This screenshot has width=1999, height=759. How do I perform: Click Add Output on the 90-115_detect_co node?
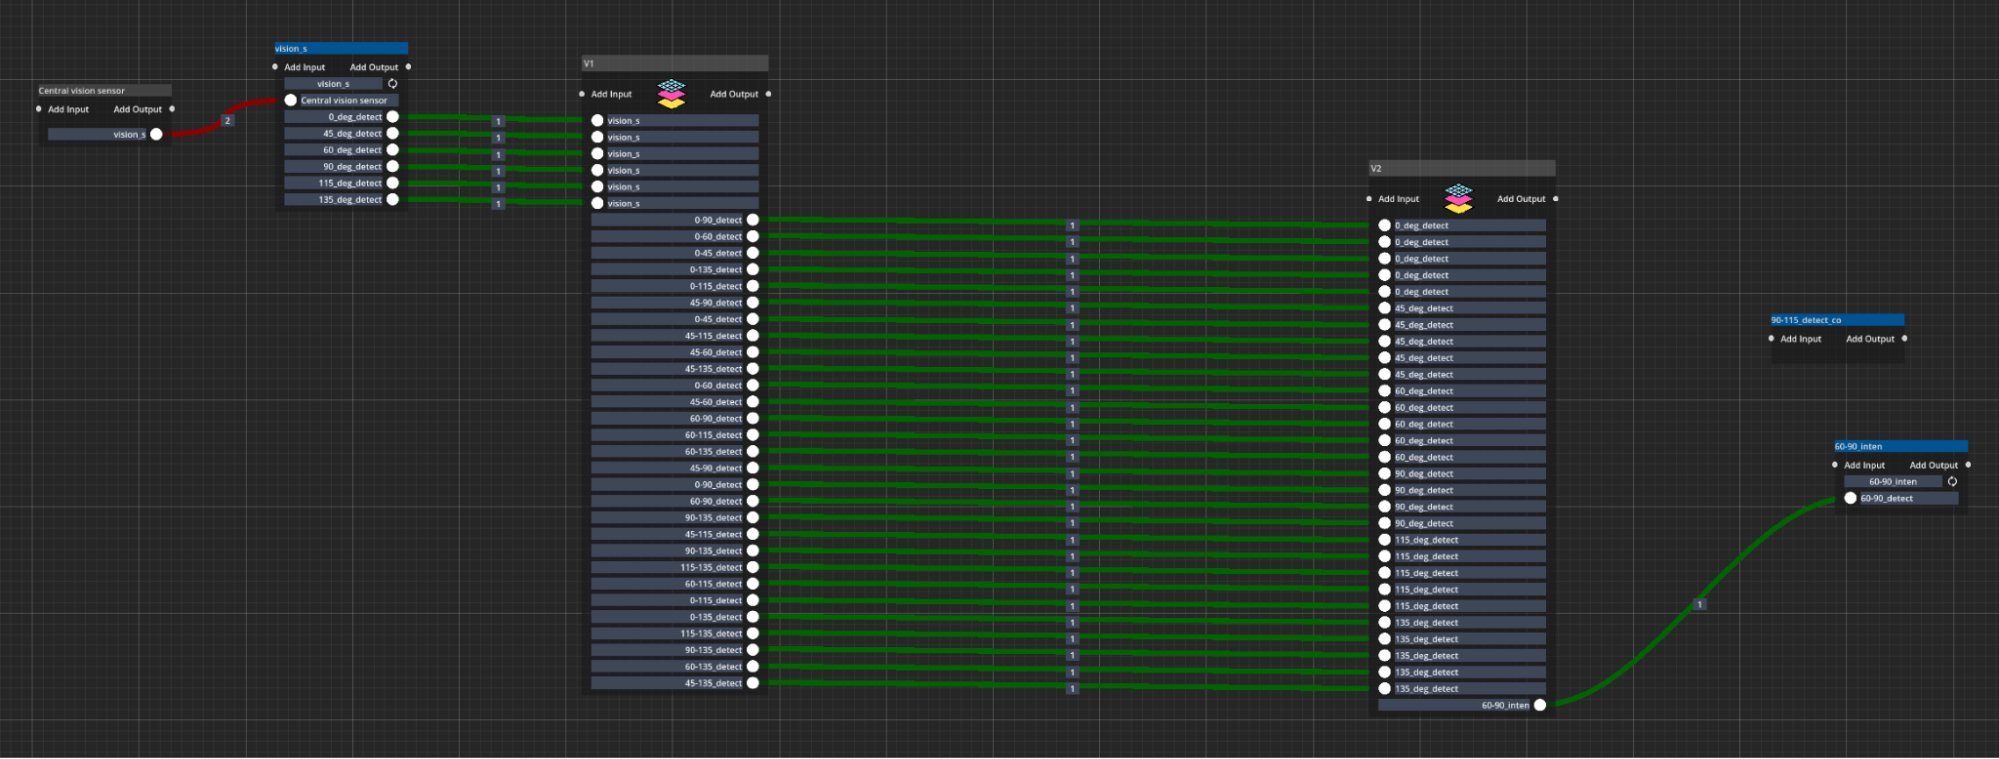pyautogui.click(x=1870, y=339)
